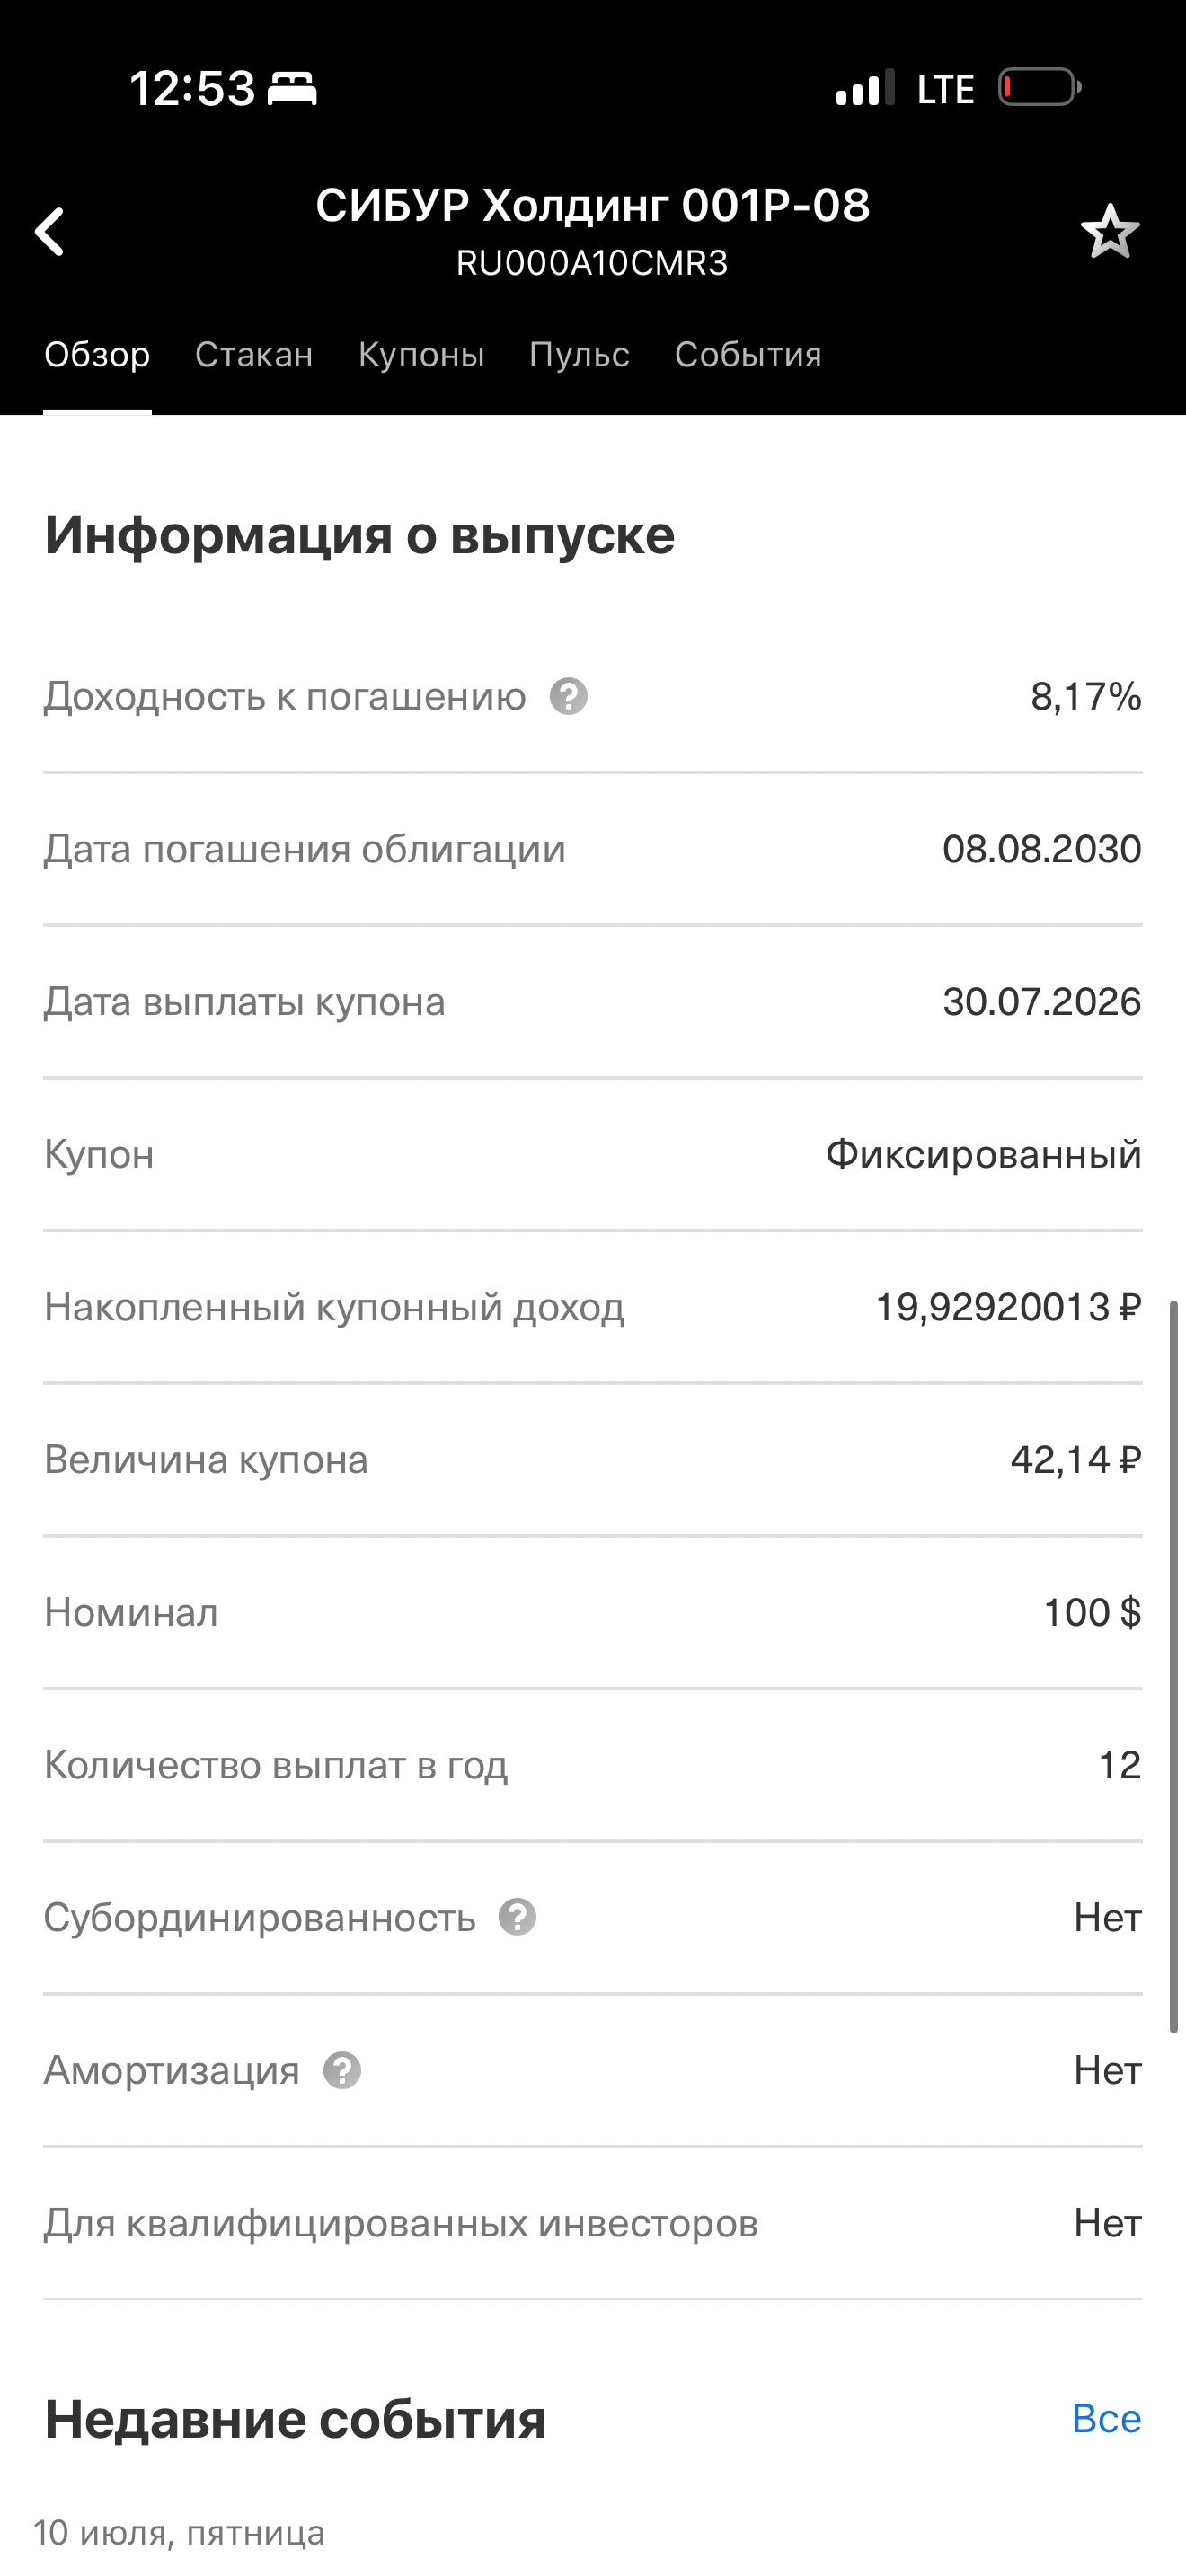
Task: Tap the Накопленный купонный доход value
Action: (1008, 1307)
